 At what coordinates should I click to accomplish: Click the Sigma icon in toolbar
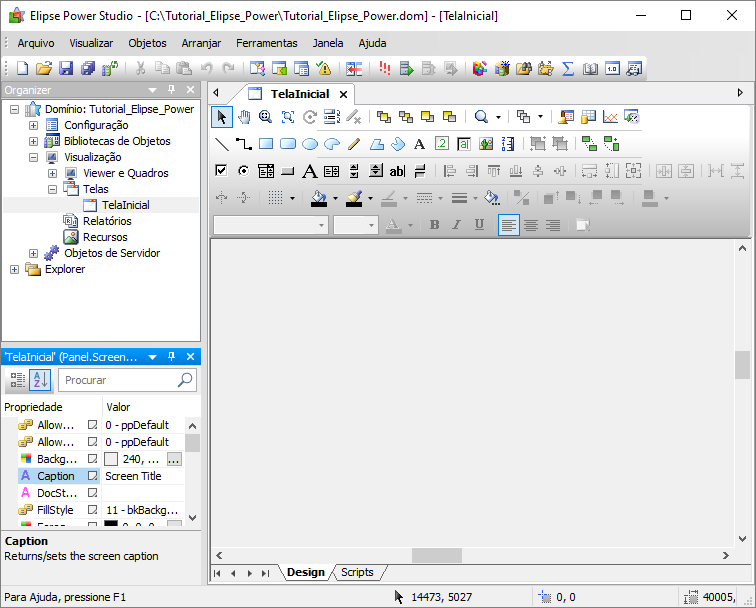coord(568,69)
